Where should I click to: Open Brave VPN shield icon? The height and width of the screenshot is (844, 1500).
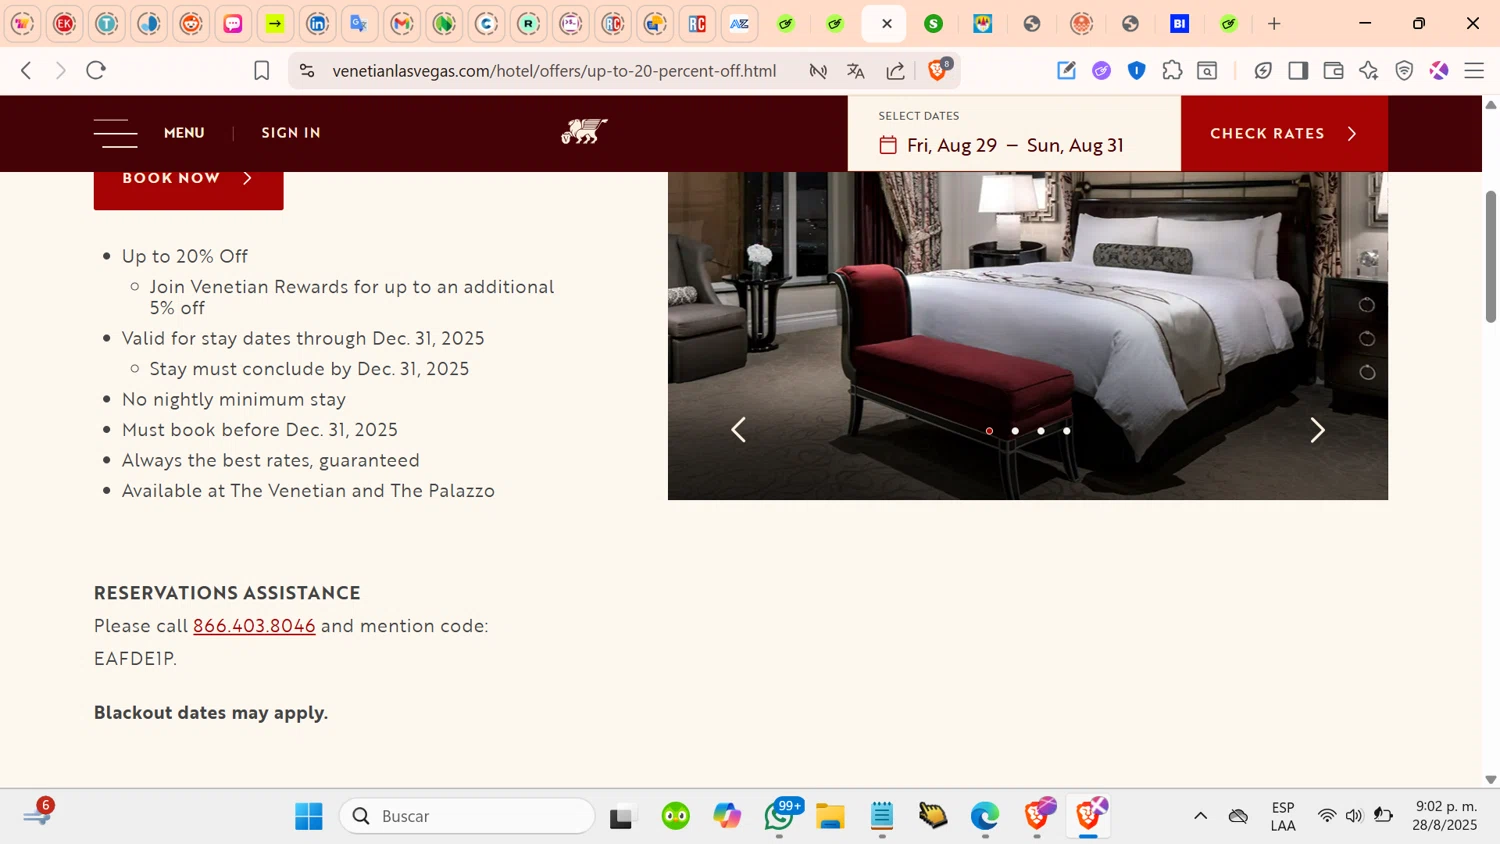pyautogui.click(x=1404, y=70)
